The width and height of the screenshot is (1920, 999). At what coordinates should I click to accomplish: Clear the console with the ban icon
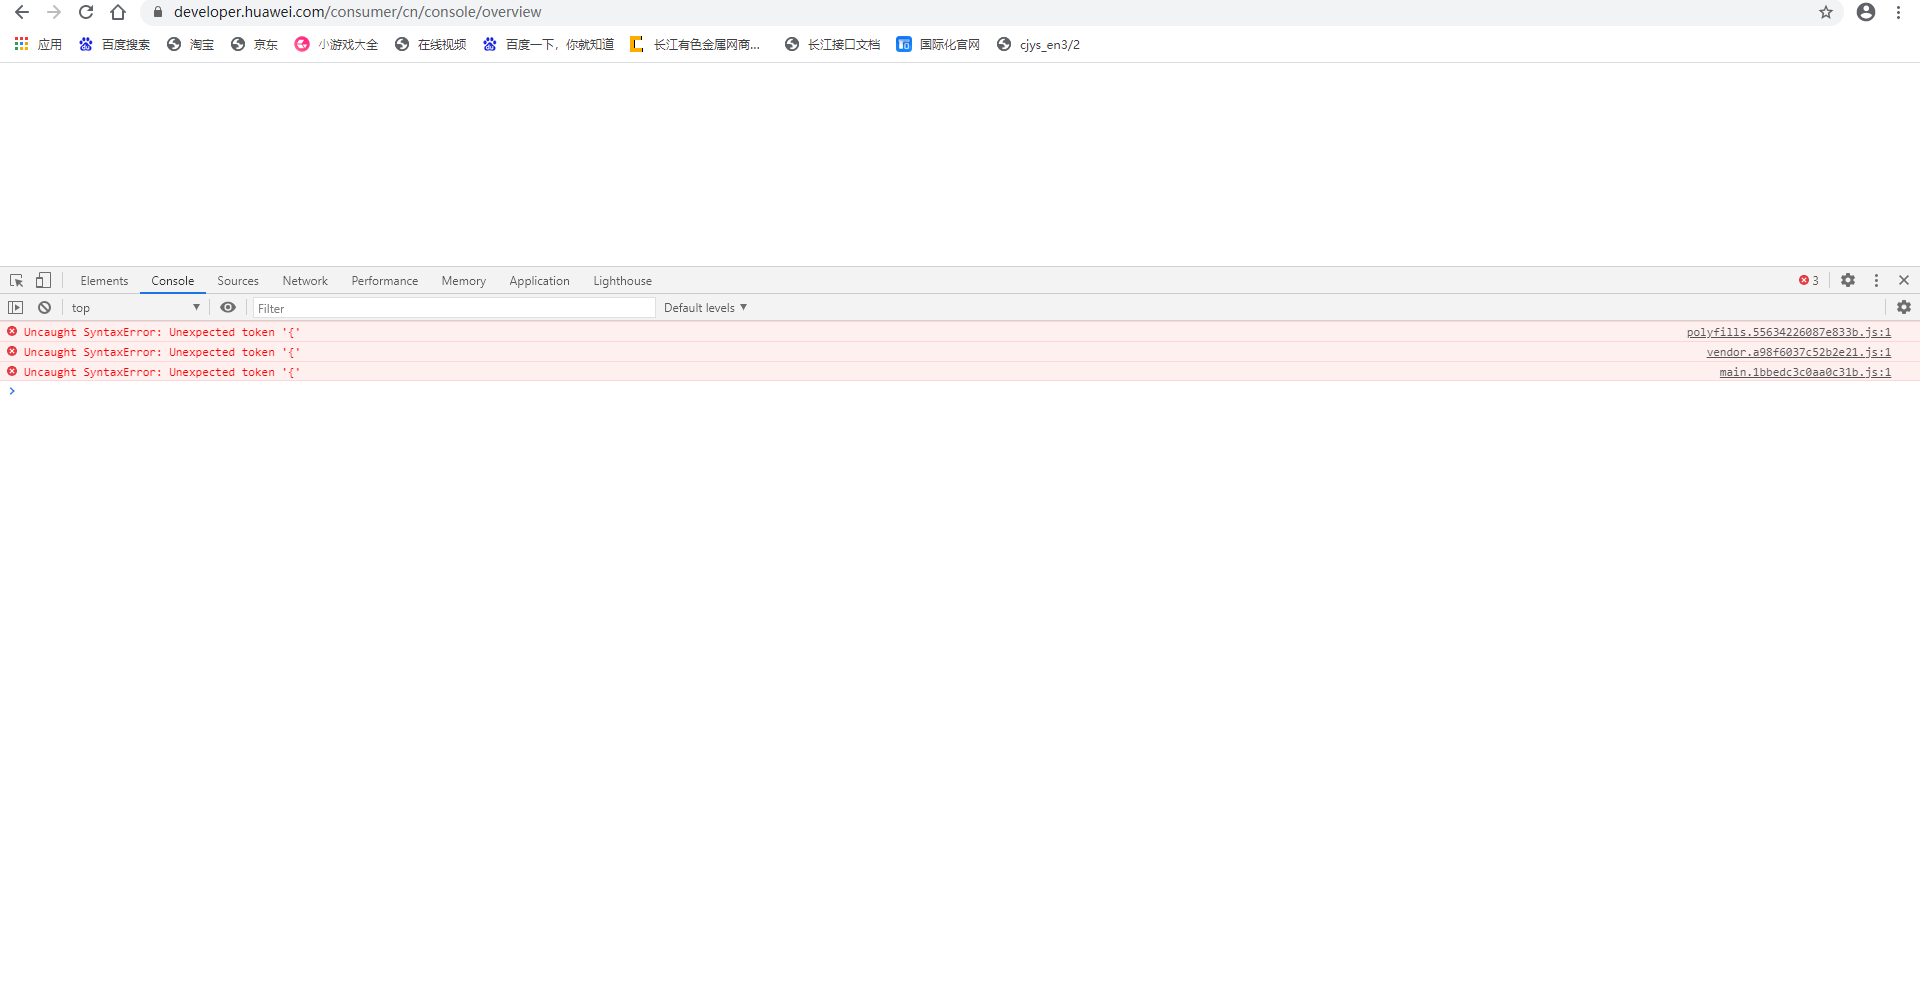click(x=45, y=308)
